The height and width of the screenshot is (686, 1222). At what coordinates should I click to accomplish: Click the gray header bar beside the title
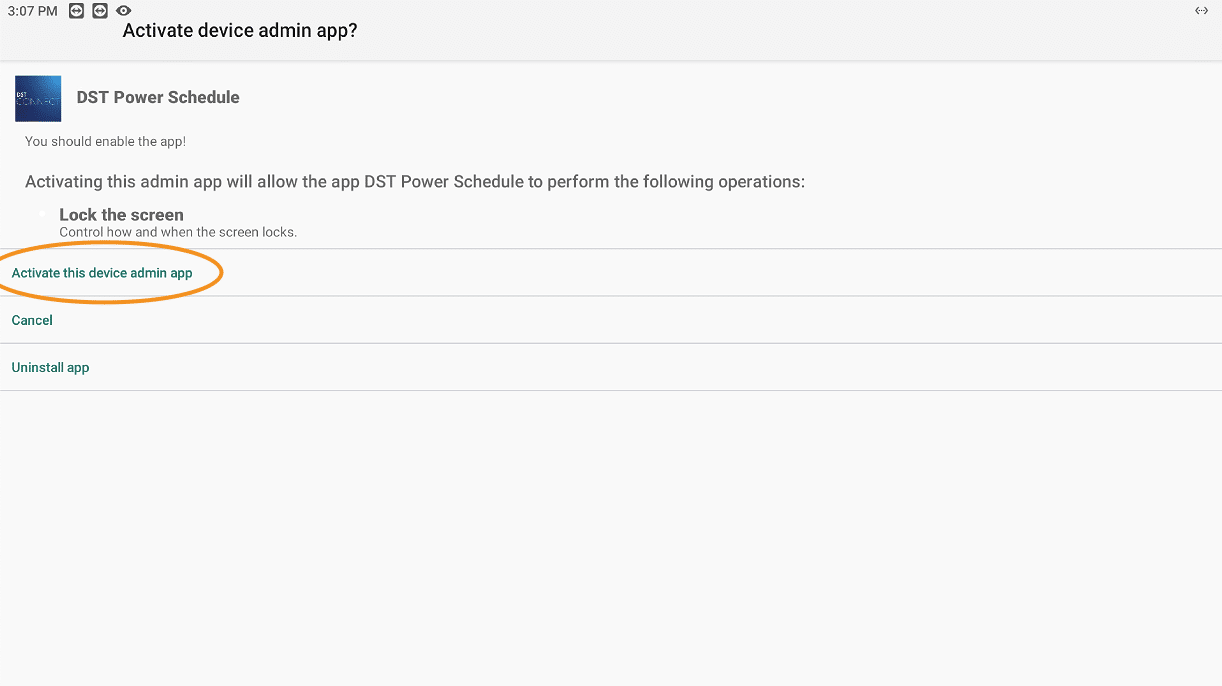point(780,31)
